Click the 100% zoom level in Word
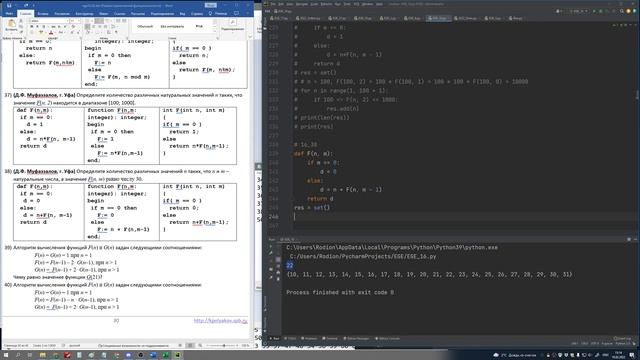640x360 pixels. (245, 346)
